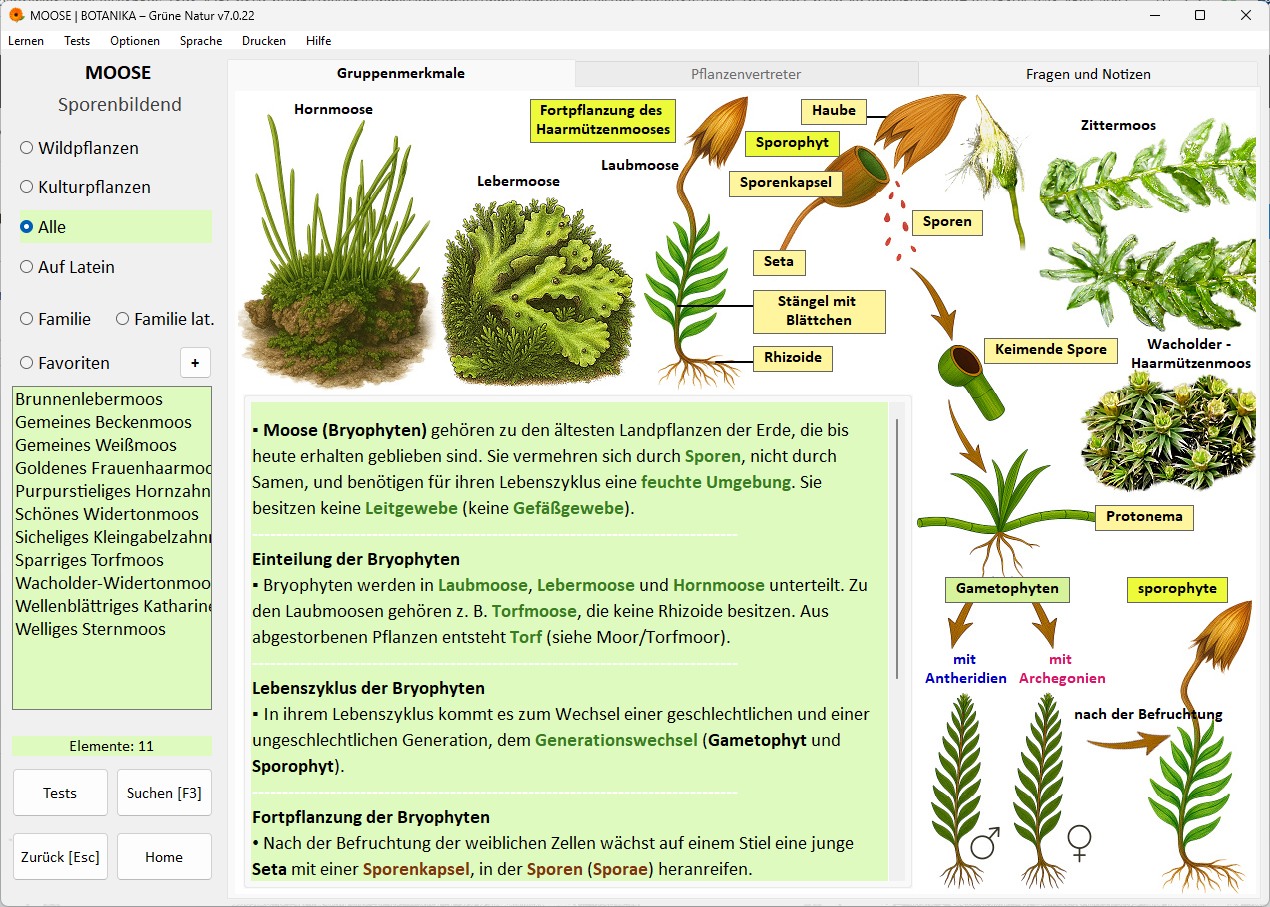Select Gemeines Weißmoos in the list
This screenshot has width=1270, height=907.
tap(112, 445)
